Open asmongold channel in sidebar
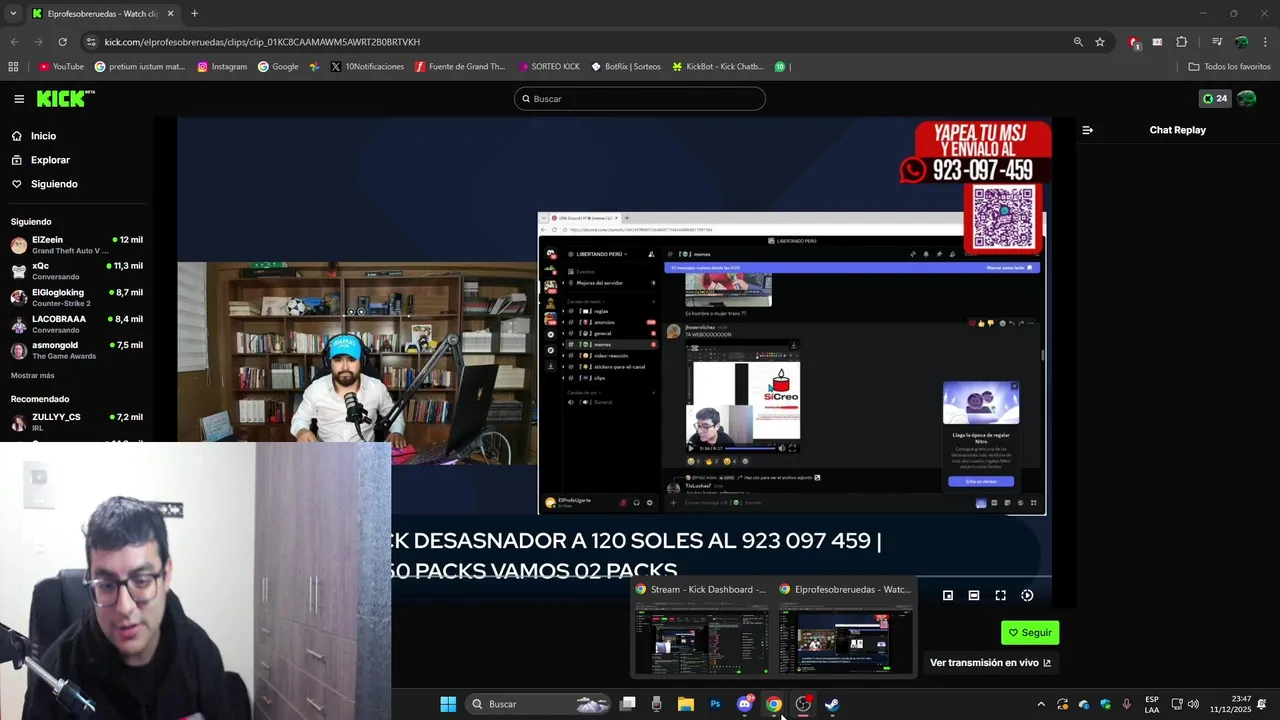This screenshot has height=720, width=1280. (x=77, y=350)
